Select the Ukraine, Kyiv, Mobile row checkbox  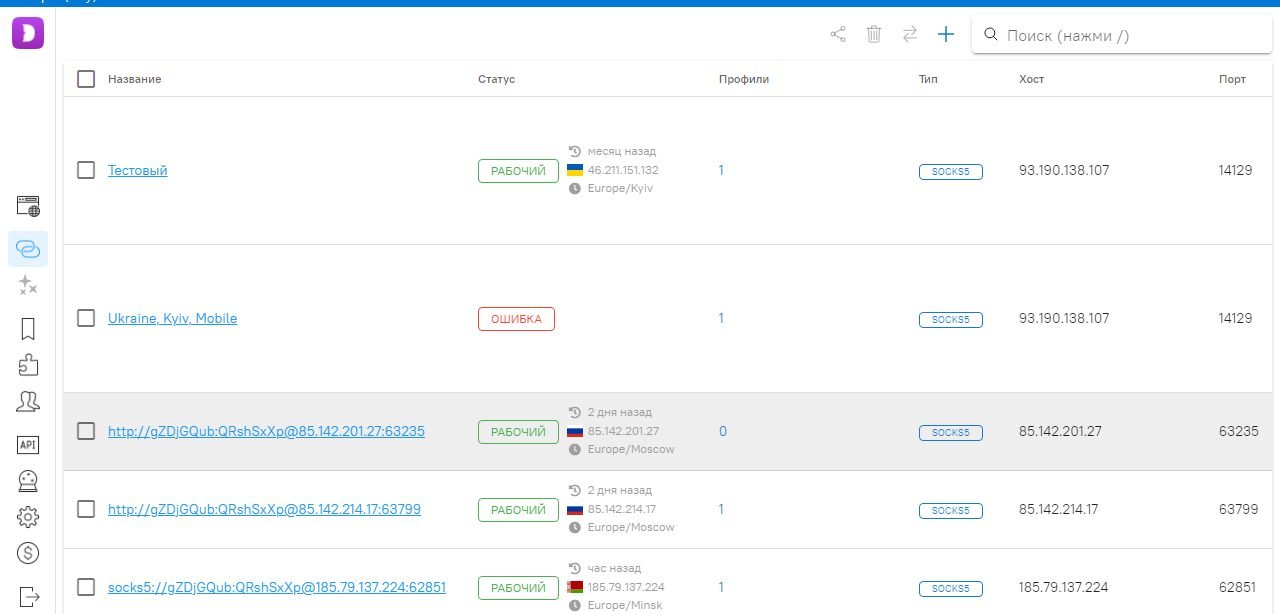point(86,318)
